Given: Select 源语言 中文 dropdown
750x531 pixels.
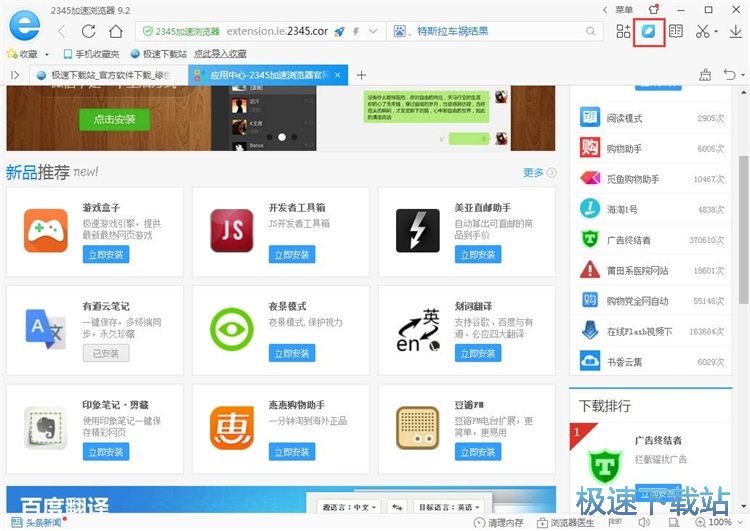Looking at the screenshot, I should (x=349, y=507).
